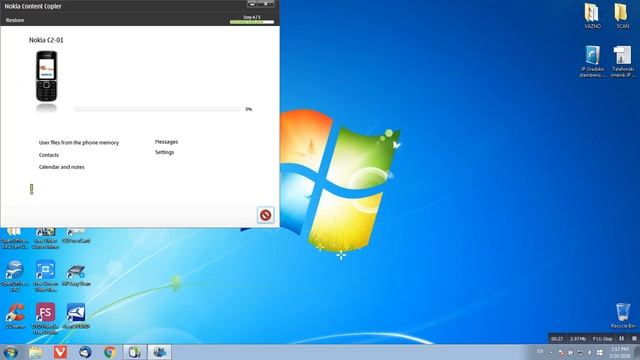
Task: Click the recorder elapsed time 00:27
Action: [x=557, y=339]
